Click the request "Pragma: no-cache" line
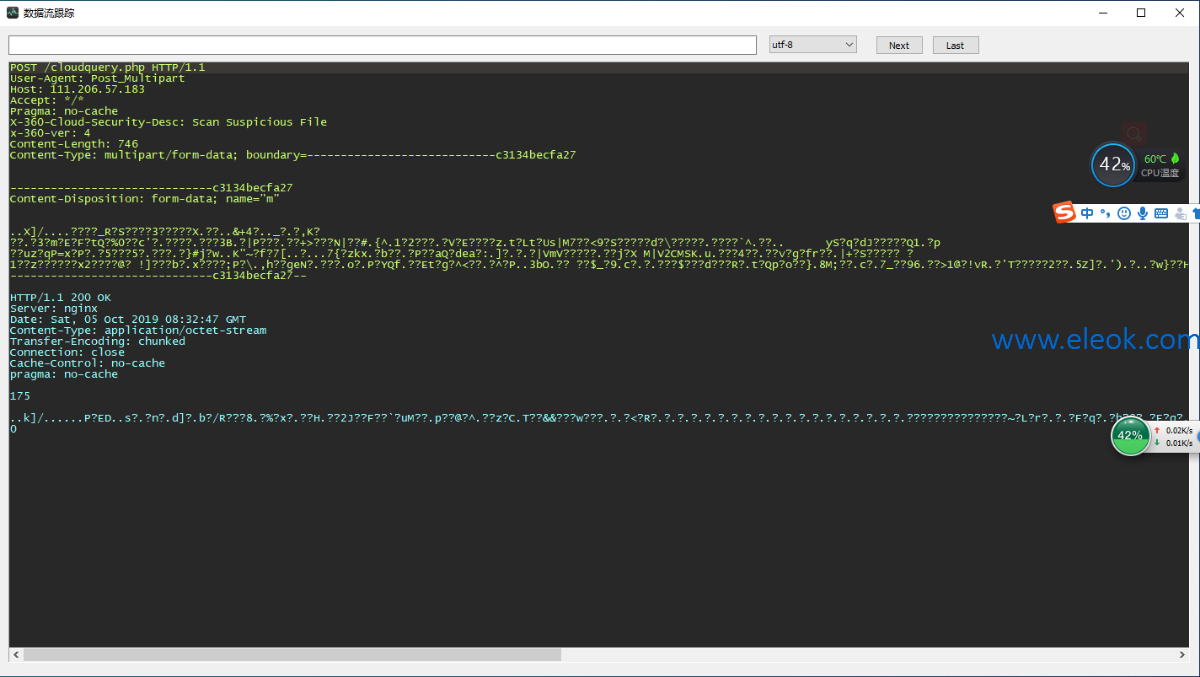This screenshot has height=677, width=1200. point(64,111)
